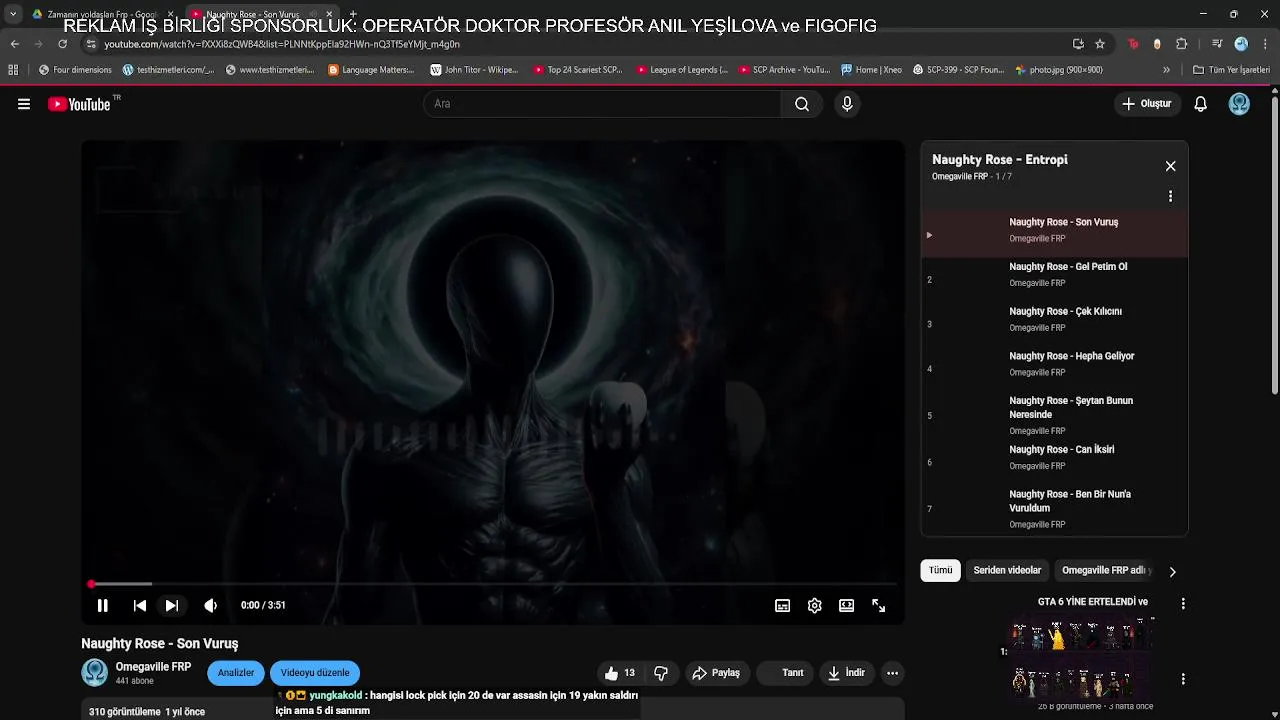Enter full screen mode

879,605
